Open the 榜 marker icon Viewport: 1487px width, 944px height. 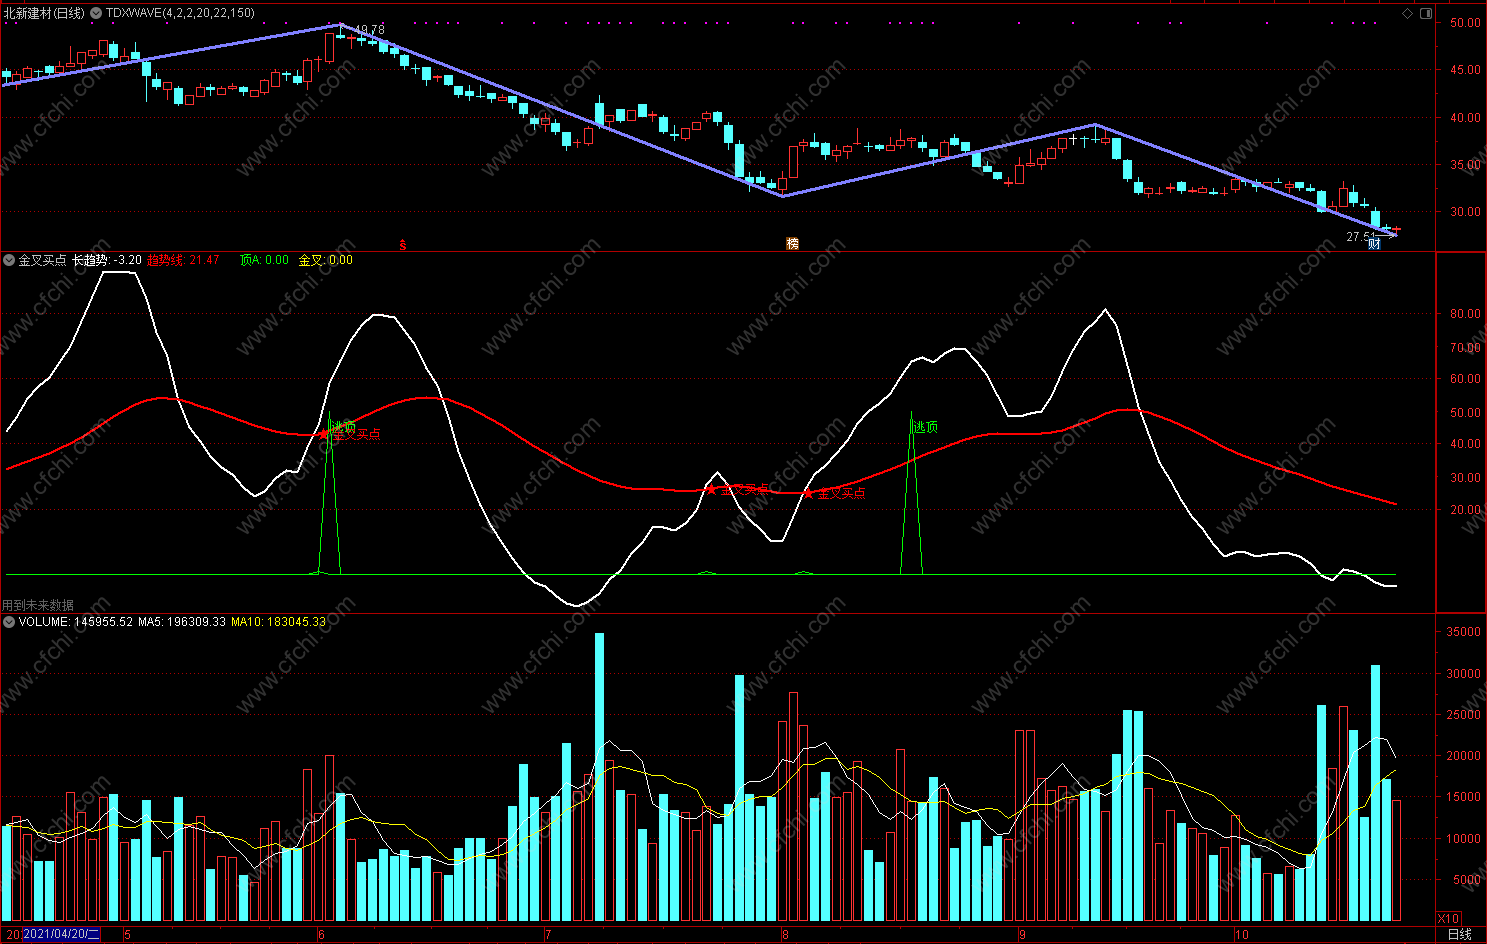(792, 244)
